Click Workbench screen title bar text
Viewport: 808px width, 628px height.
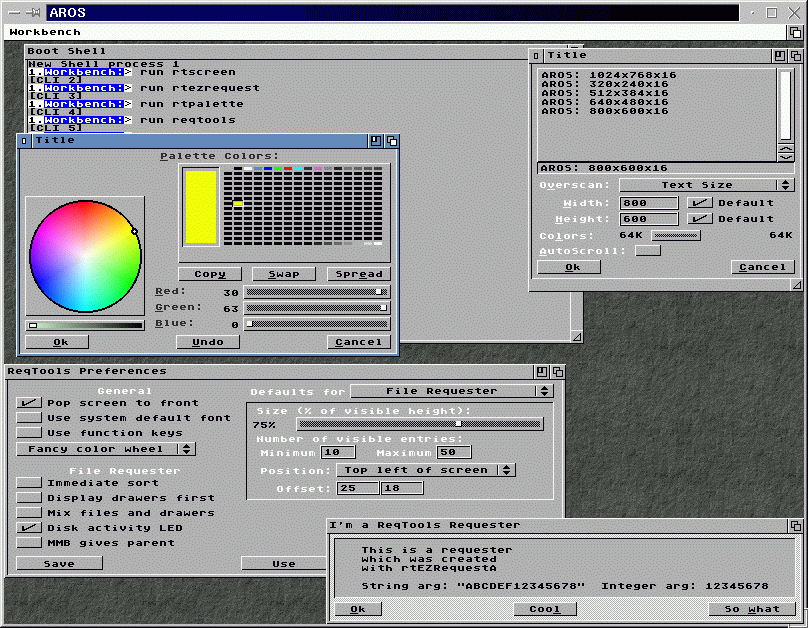pyautogui.click(x=45, y=32)
